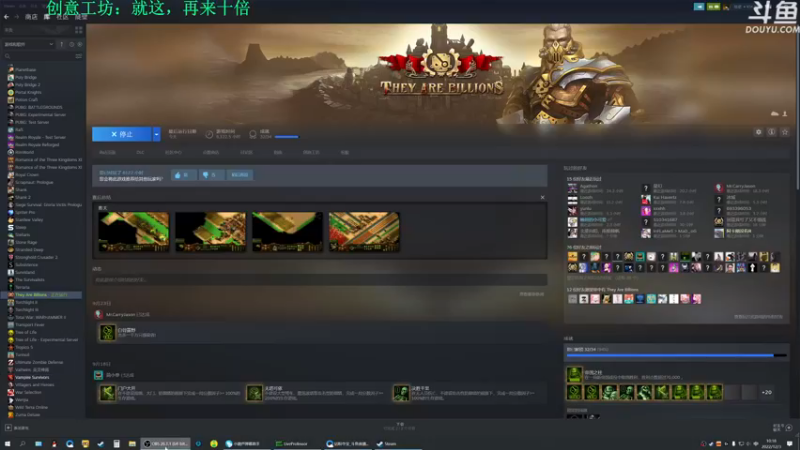The width and height of the screenshot is (800, 450).
Task: Click the first unlocked achievement icon in row
Action: 574,392
